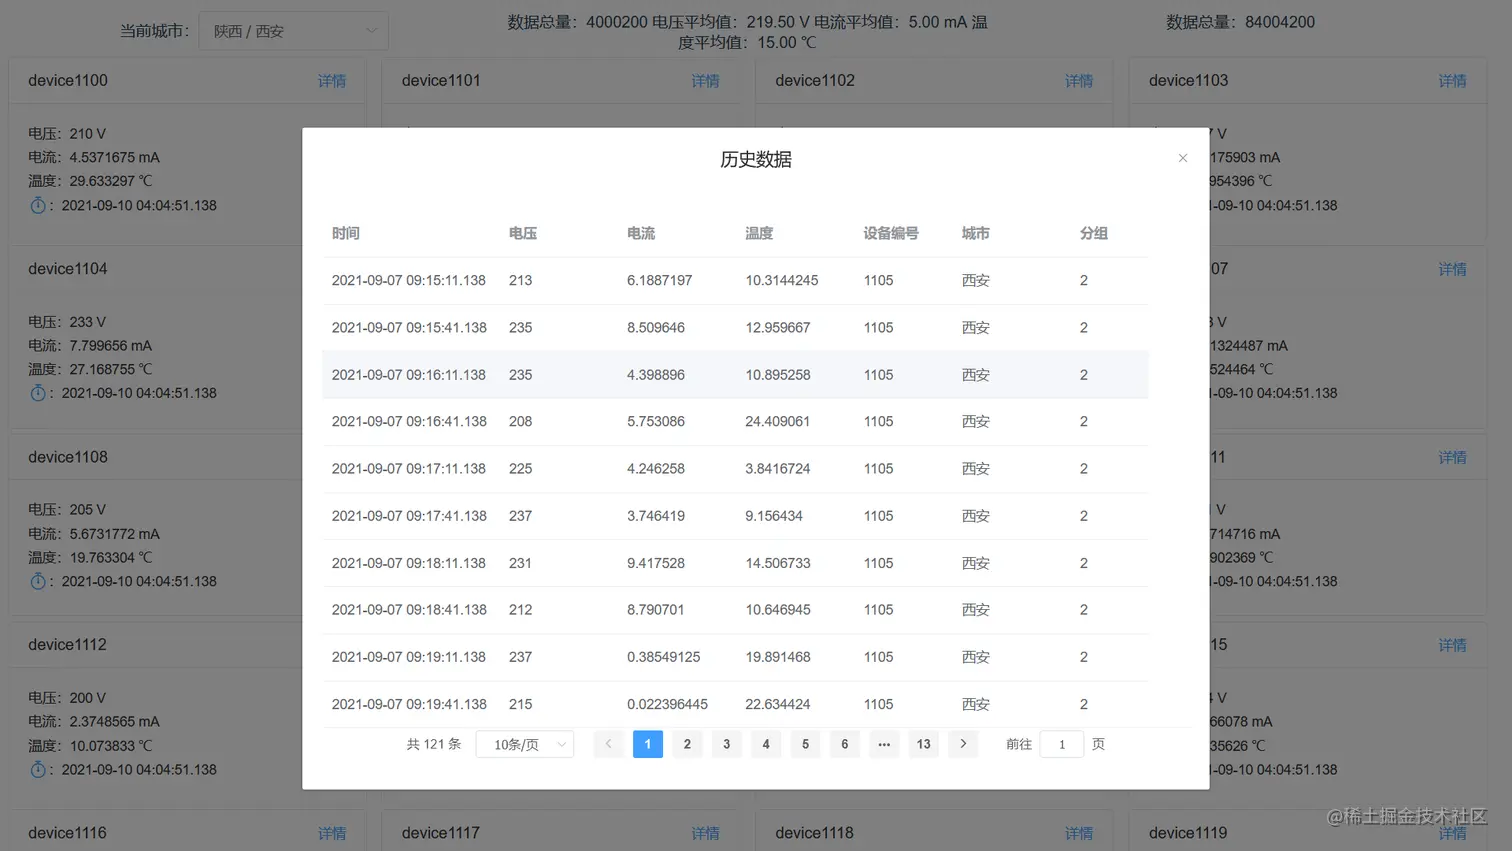
Task: Click the clock icon on device1108 card
Action: point(38,581)
